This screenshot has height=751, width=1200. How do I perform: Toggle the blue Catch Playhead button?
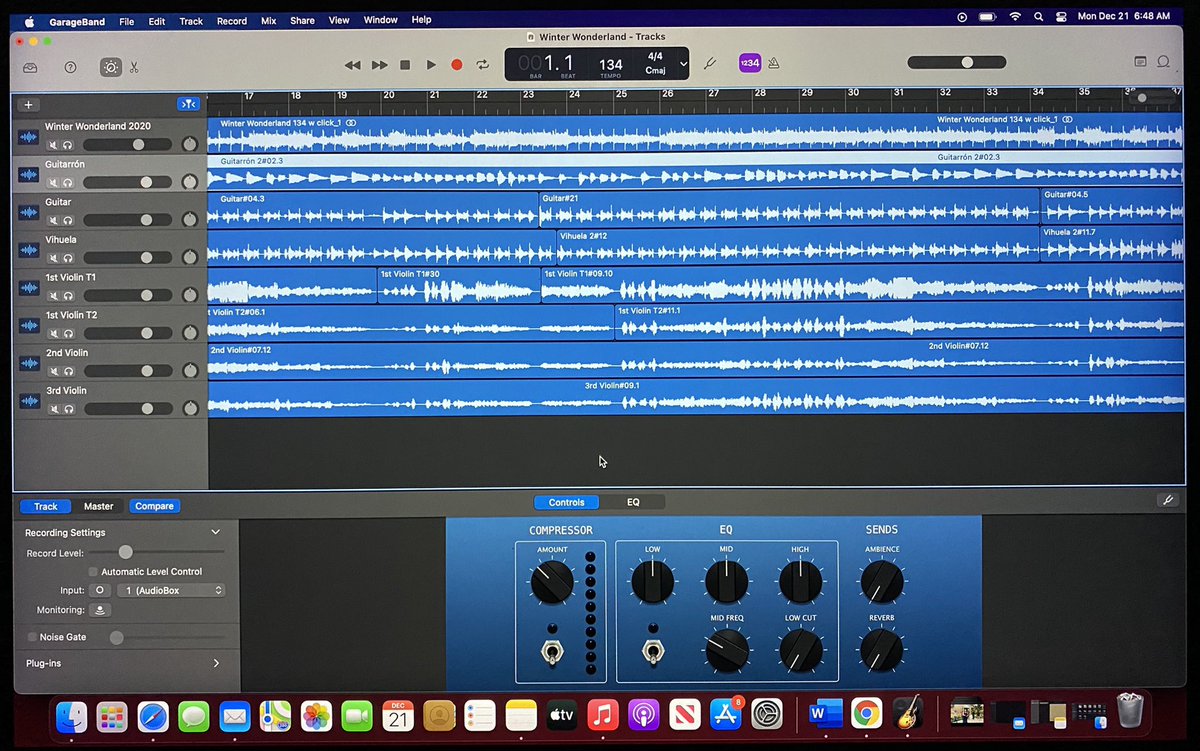click(188, 104)
